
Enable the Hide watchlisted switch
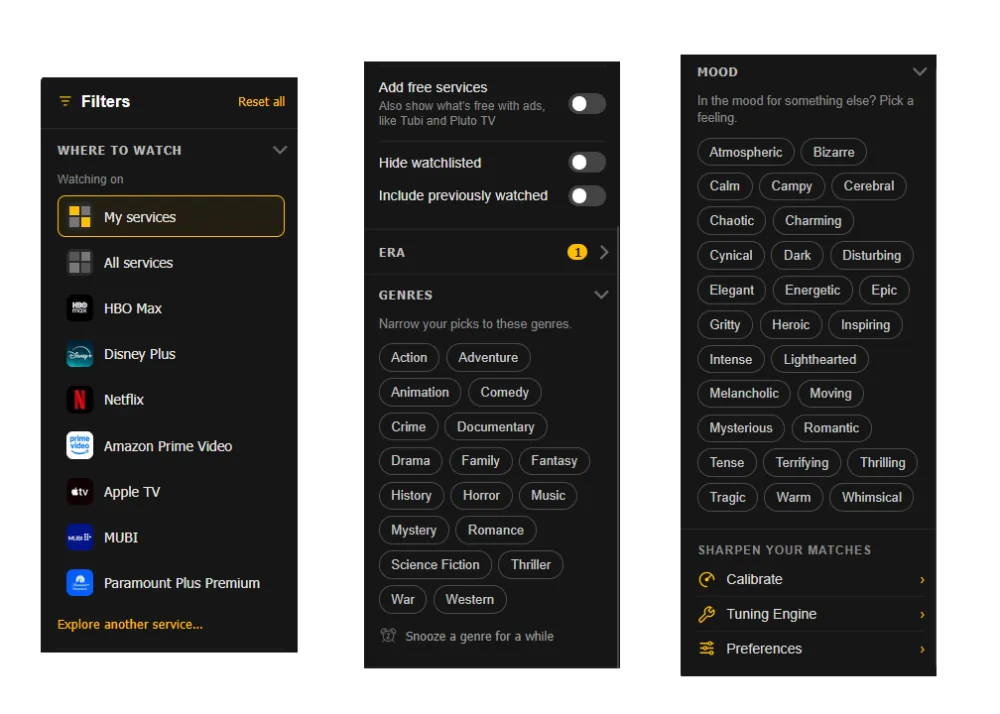(x=587, y=163)
